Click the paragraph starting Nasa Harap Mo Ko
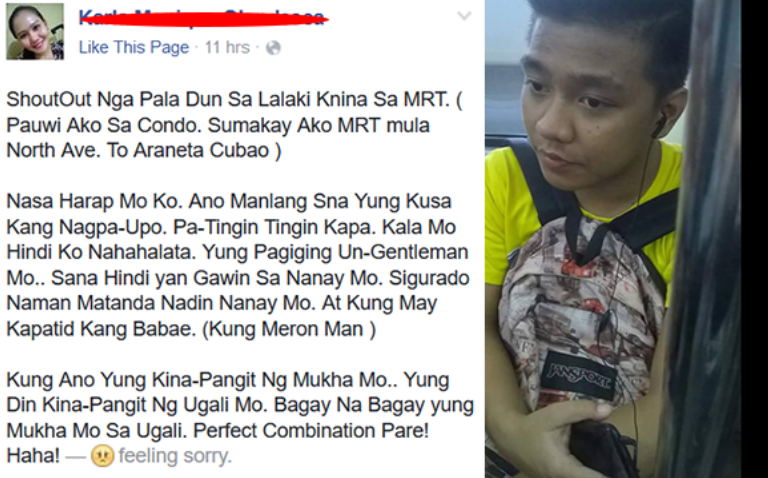This screenshot has height=478, width=768. [x=238, y=265]
